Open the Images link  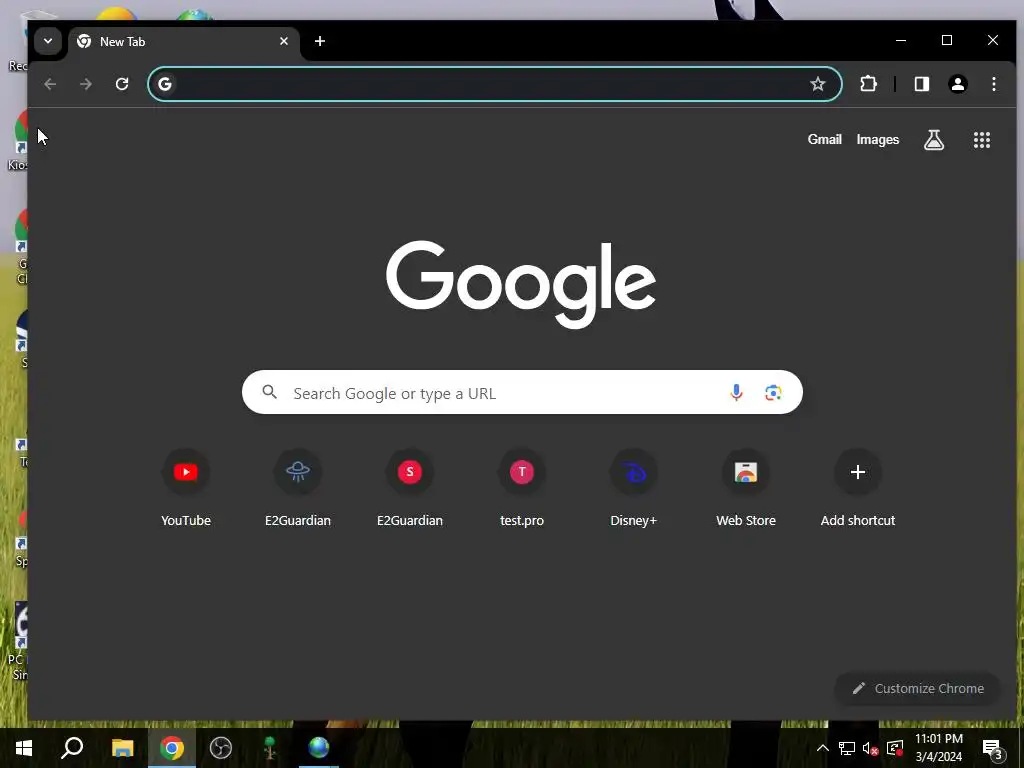[x=878, y=139]
